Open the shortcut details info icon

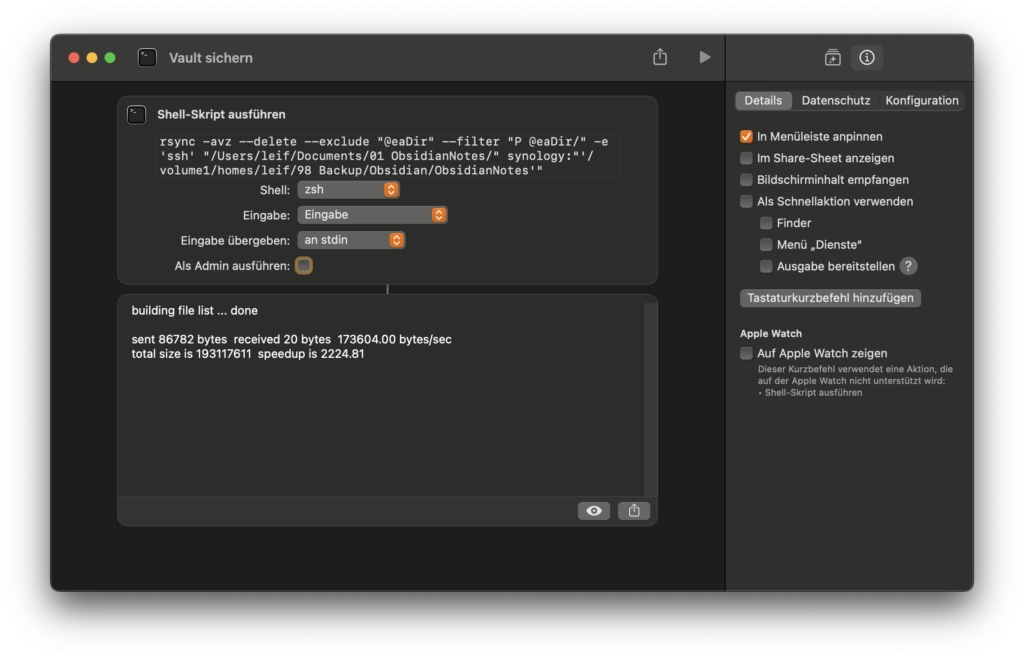click(x=867, y=57)
